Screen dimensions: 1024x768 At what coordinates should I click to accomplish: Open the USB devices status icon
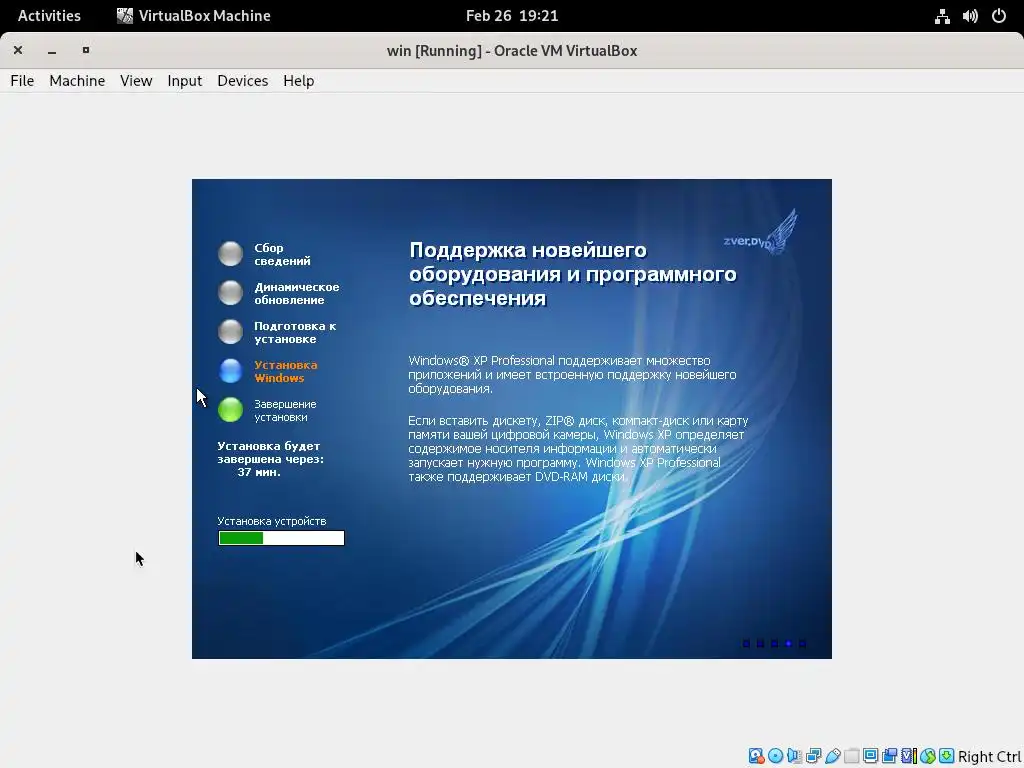pos(832,756)
